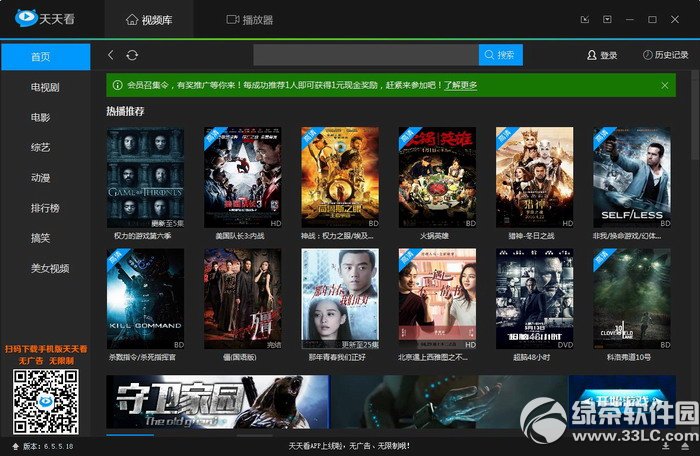This screenshot has height=456, width=700.
Task: Click the mini-mode window icon in title bar
Action: pos(585,19)
